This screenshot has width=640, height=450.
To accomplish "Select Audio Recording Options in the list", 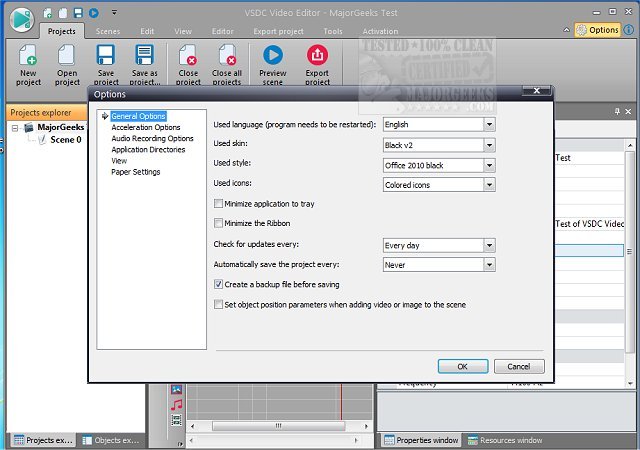I will click(152, 138).
